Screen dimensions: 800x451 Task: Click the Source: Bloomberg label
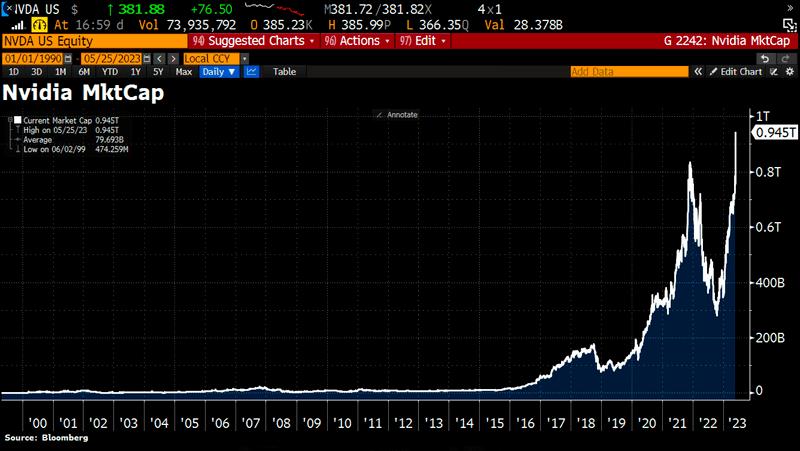coord(46,438)
